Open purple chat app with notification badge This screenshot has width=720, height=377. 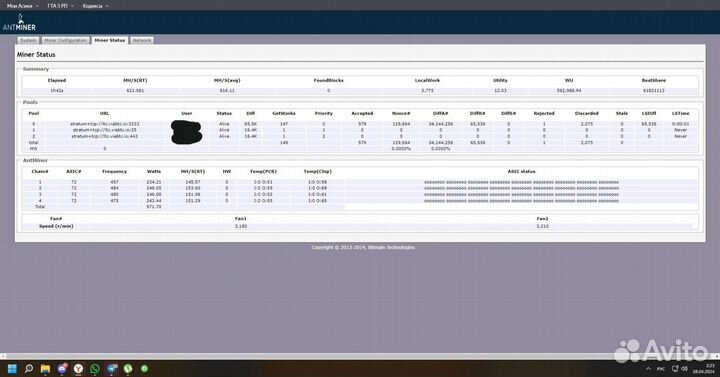point(62,368)
